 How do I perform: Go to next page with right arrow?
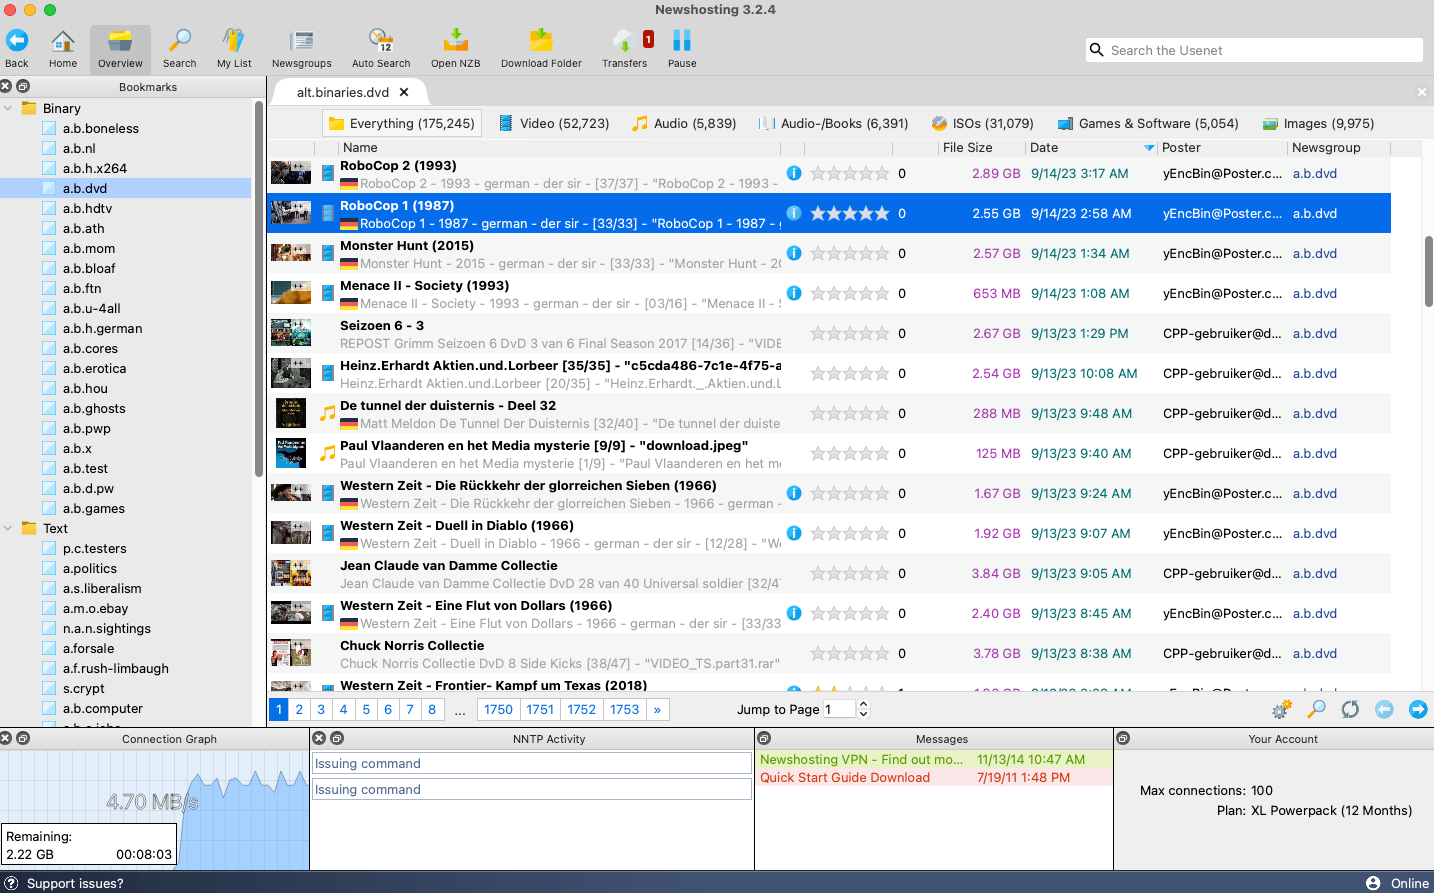[x=1418, y=709]
